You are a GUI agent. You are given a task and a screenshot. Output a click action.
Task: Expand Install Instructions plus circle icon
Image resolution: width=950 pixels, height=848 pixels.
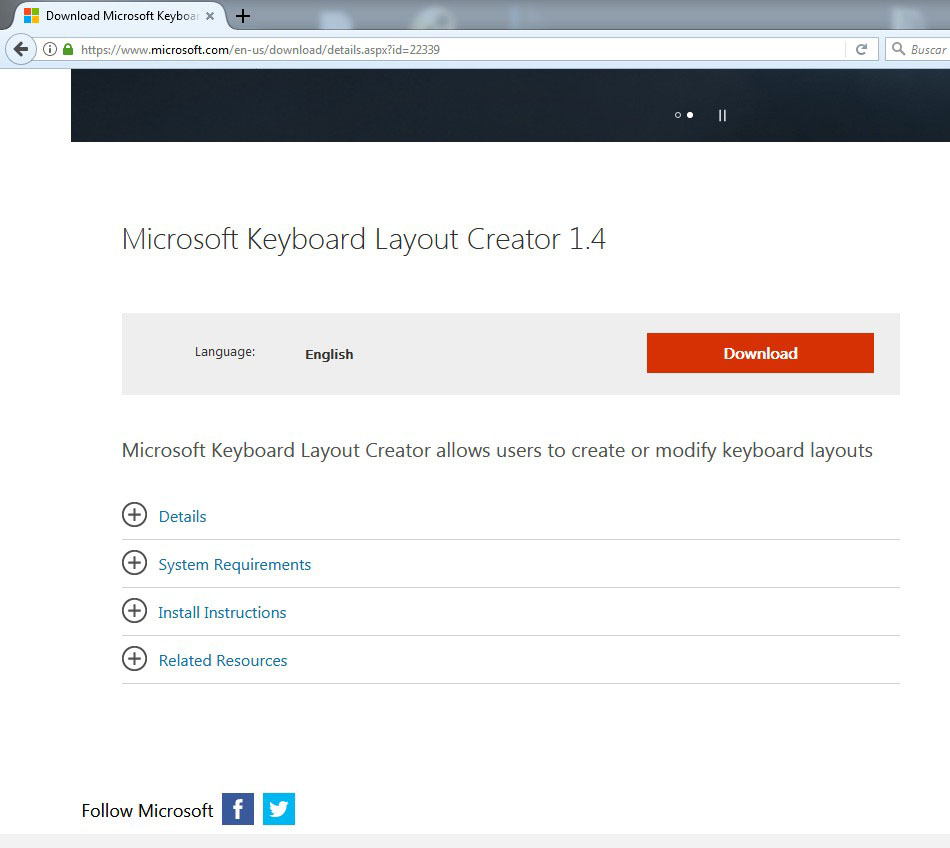pyautogui.click(x=135, y=611)
